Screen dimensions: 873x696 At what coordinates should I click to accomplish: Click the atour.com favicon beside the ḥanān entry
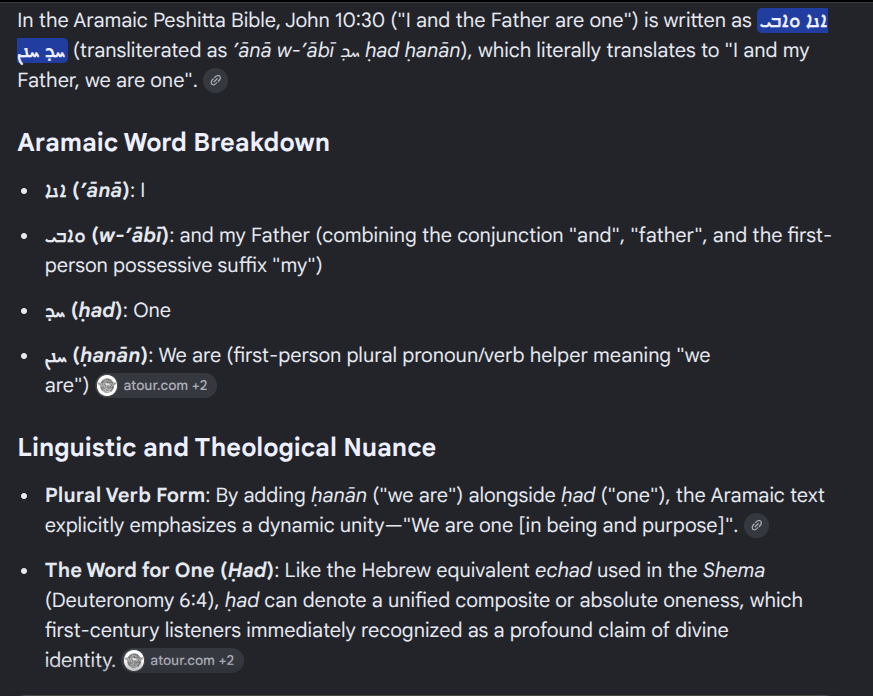(107, 385)
